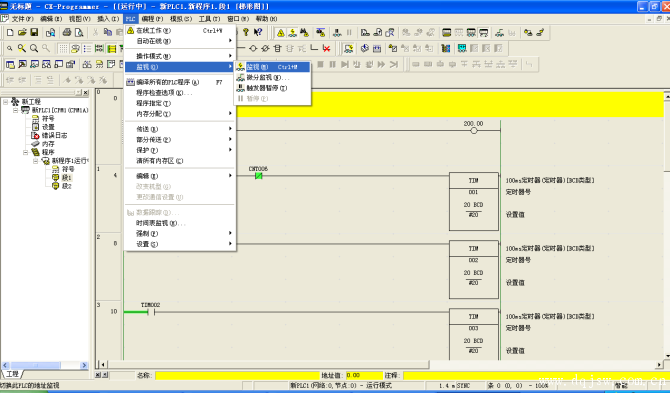Click the Print toolbar icon

coord(67,32)
